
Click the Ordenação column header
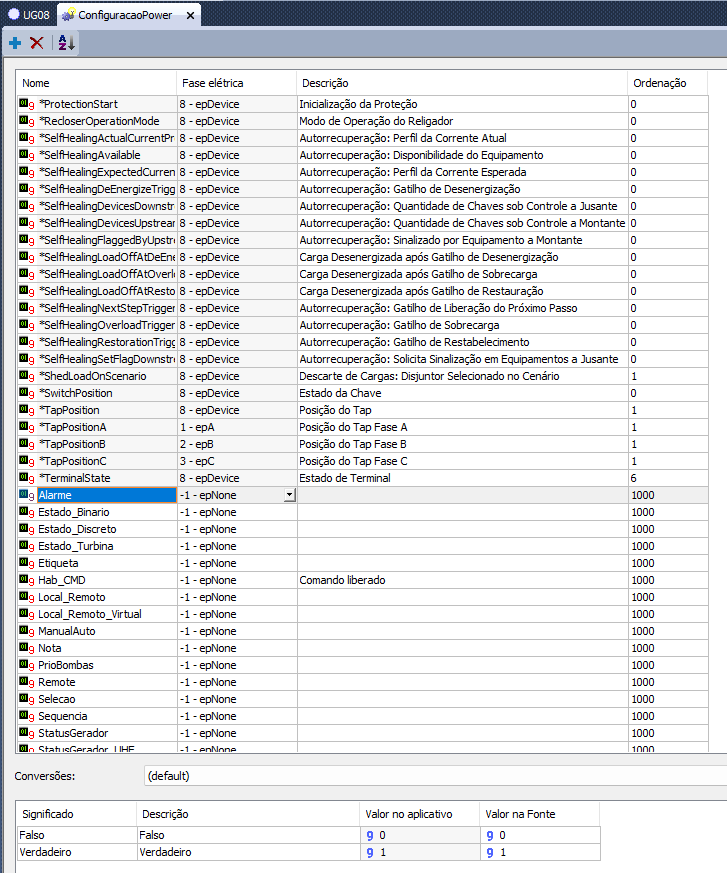667,83
